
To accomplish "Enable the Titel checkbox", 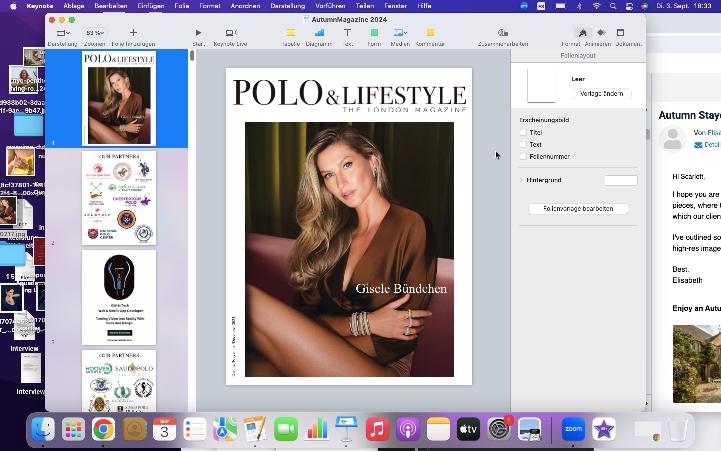I will (x=523, y=132).
